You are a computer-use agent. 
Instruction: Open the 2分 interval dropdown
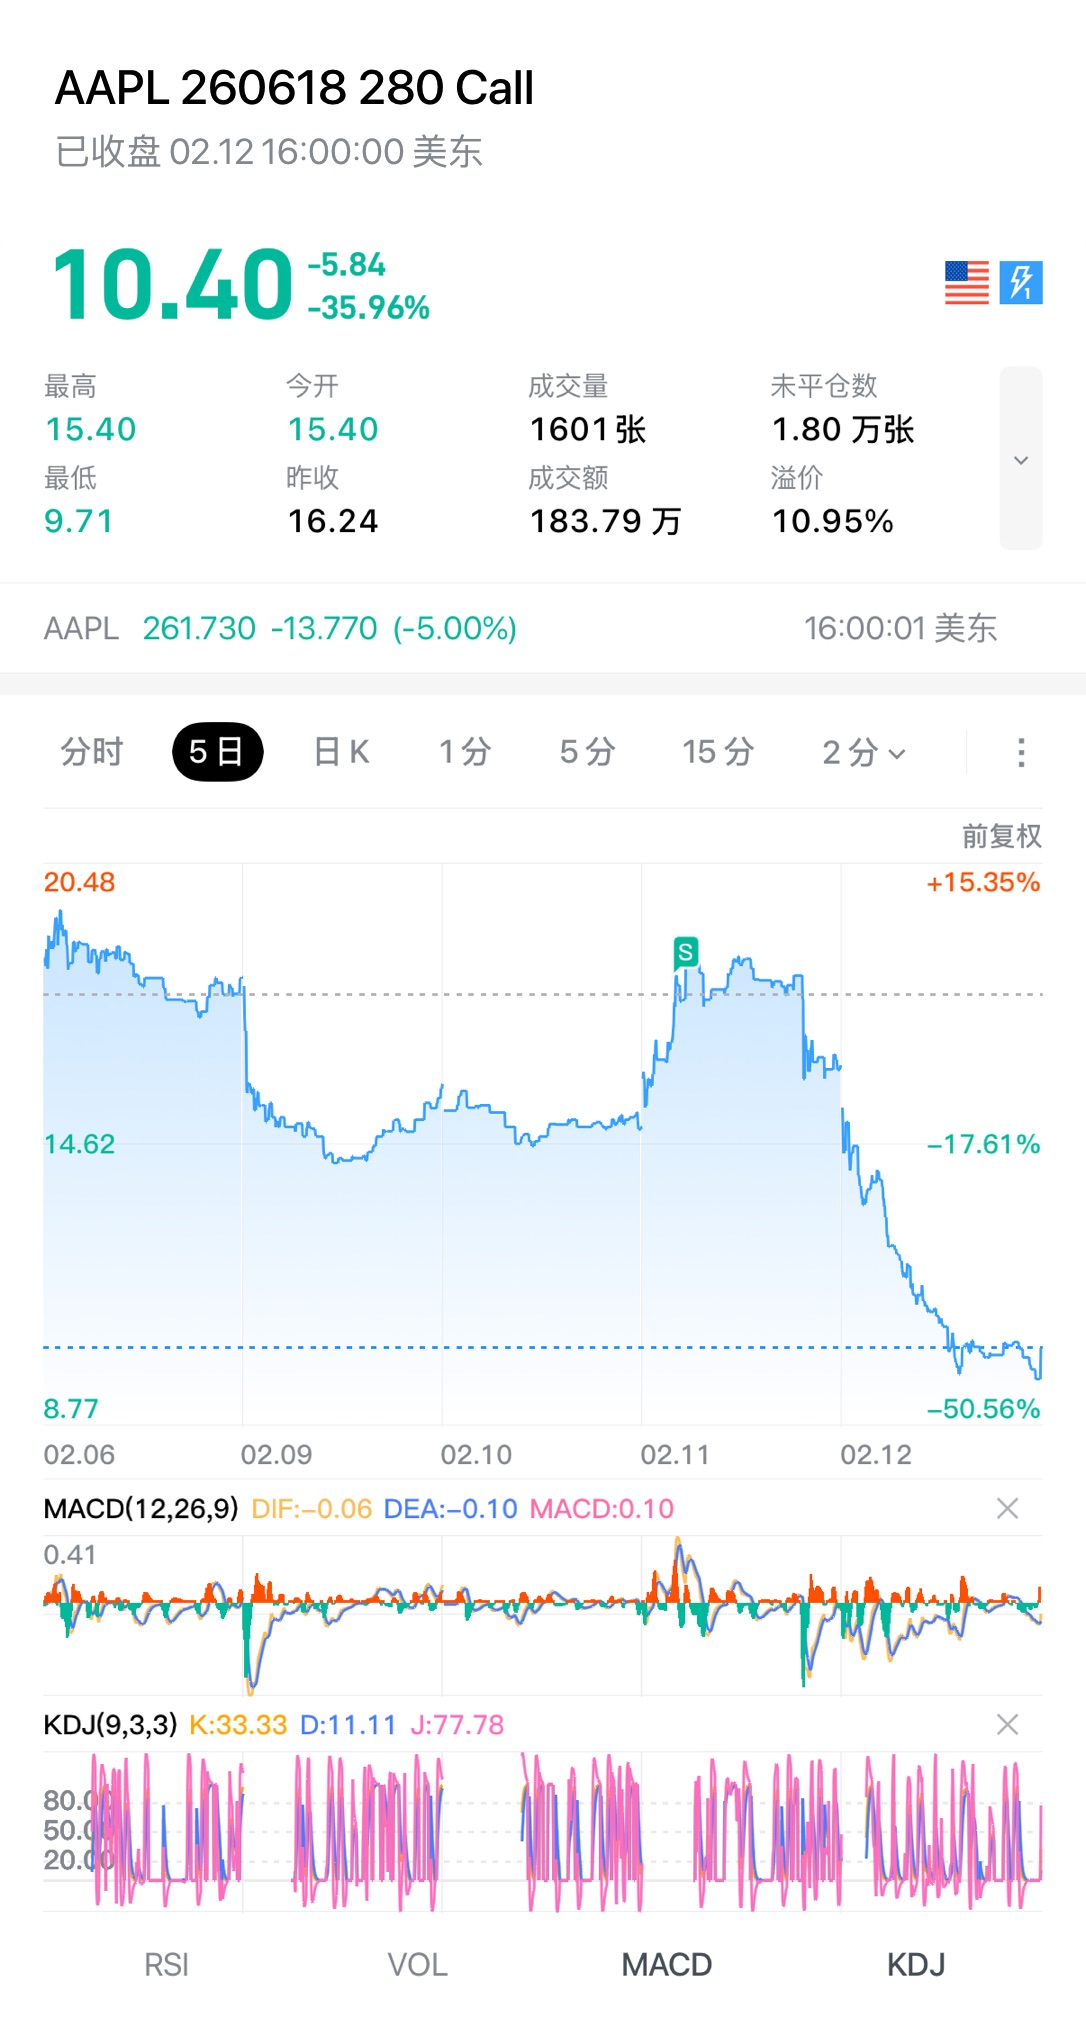863,752
